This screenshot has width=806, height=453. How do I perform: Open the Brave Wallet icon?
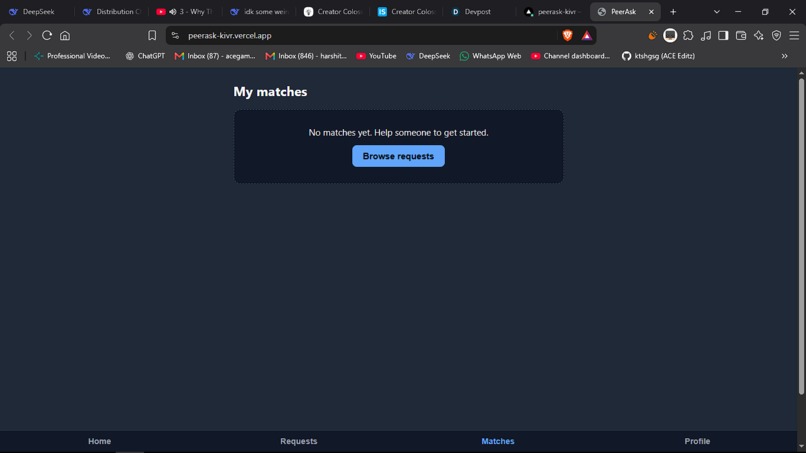pos(741,35)
